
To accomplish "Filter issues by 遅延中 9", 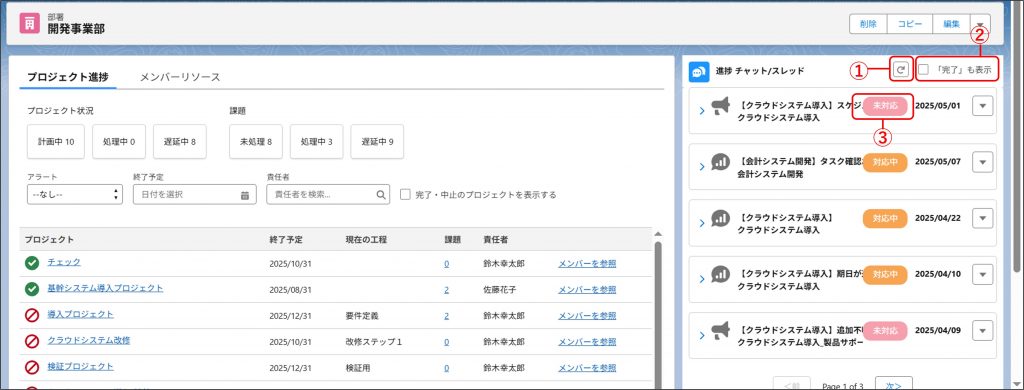I will coord(377,141).
